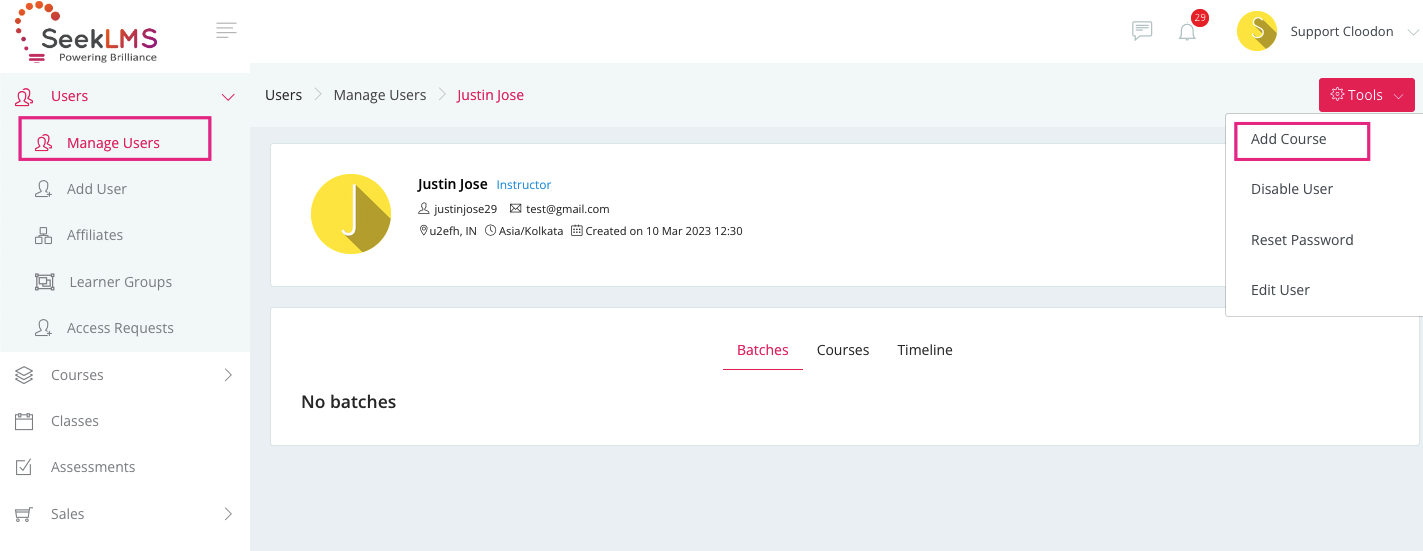The width and height of the screenshot is (1423, 551).
Task: Click the Affiliates hierarchy icon
Action: tap(43, 235)
